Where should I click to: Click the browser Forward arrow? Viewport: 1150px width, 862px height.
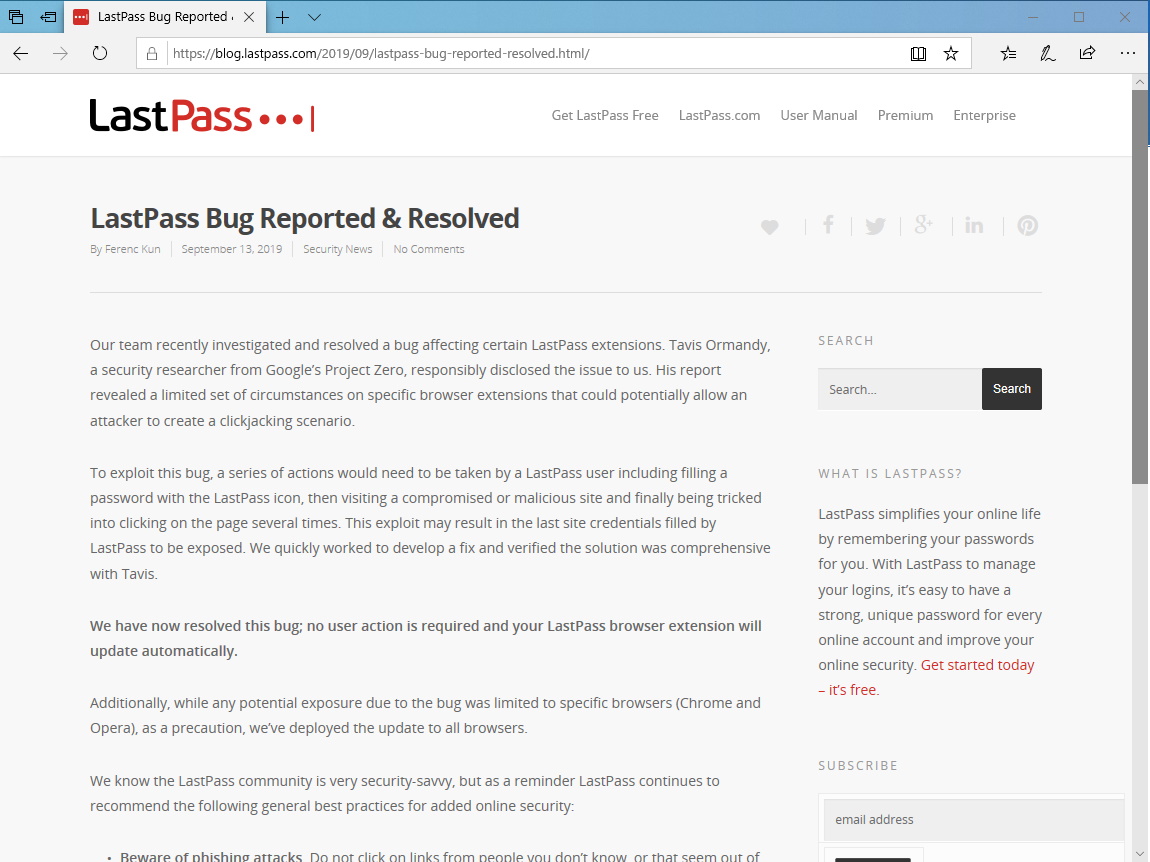pos(60,53)
